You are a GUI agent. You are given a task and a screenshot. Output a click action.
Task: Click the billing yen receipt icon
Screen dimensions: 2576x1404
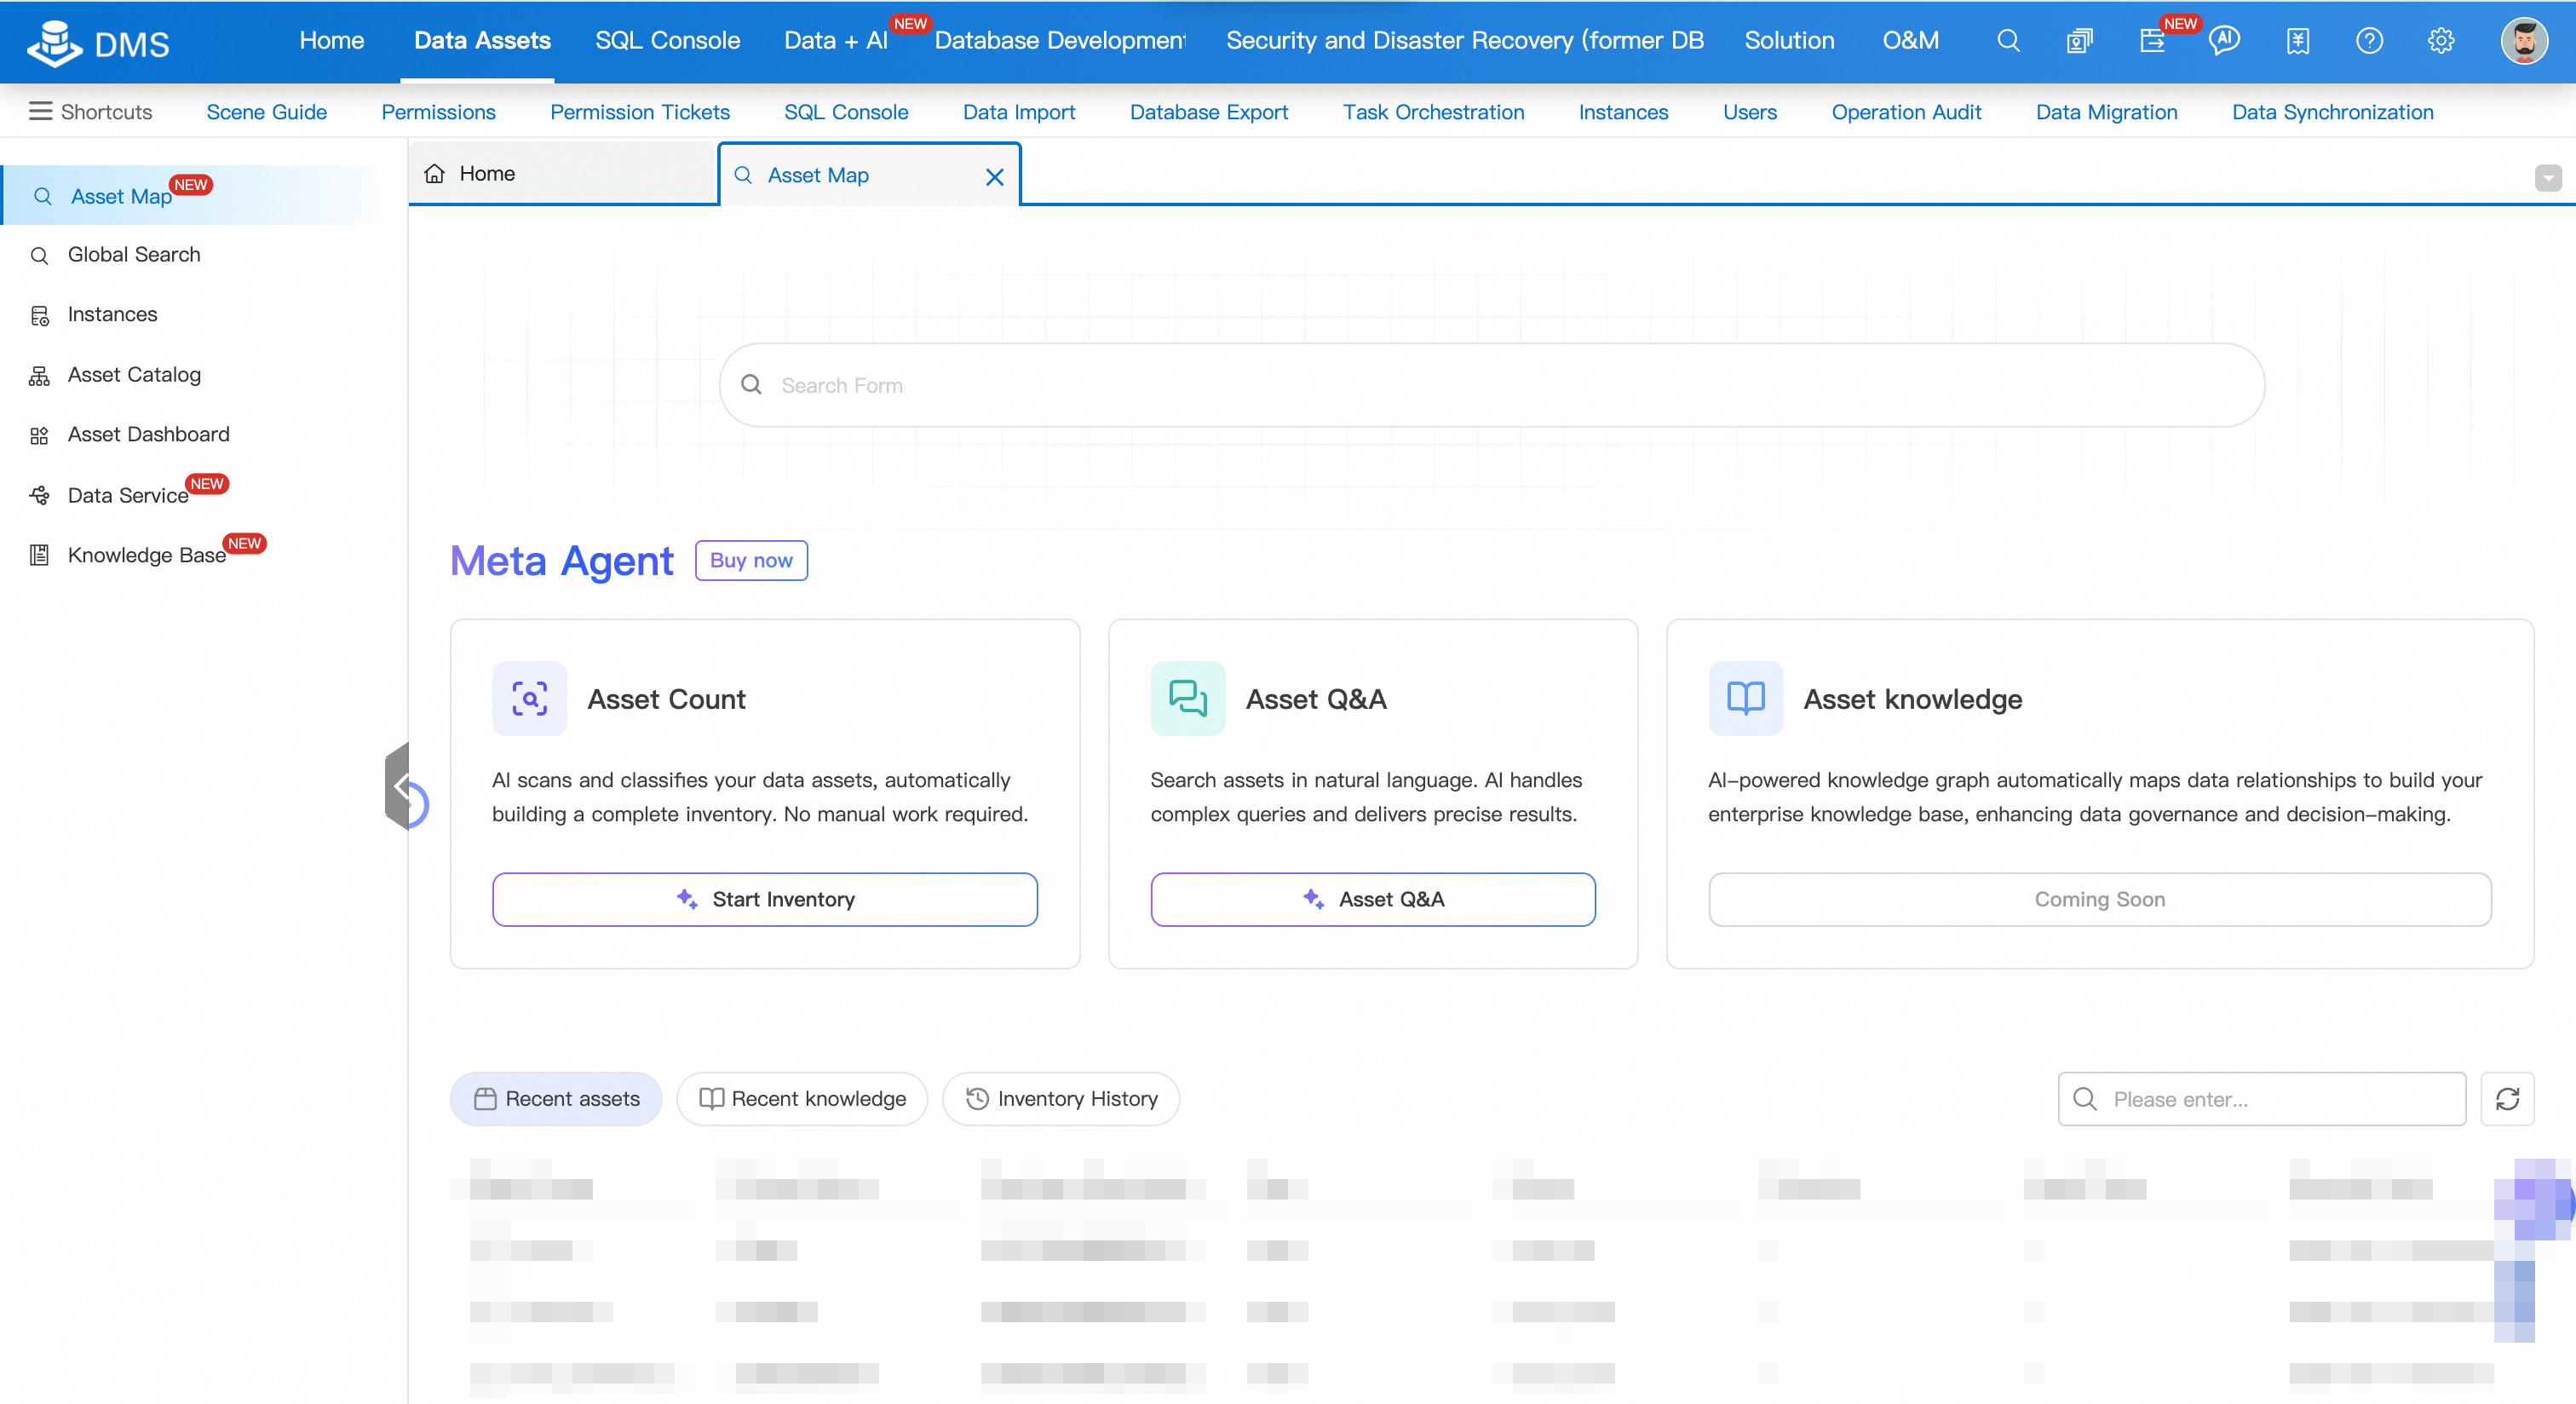2297,41
